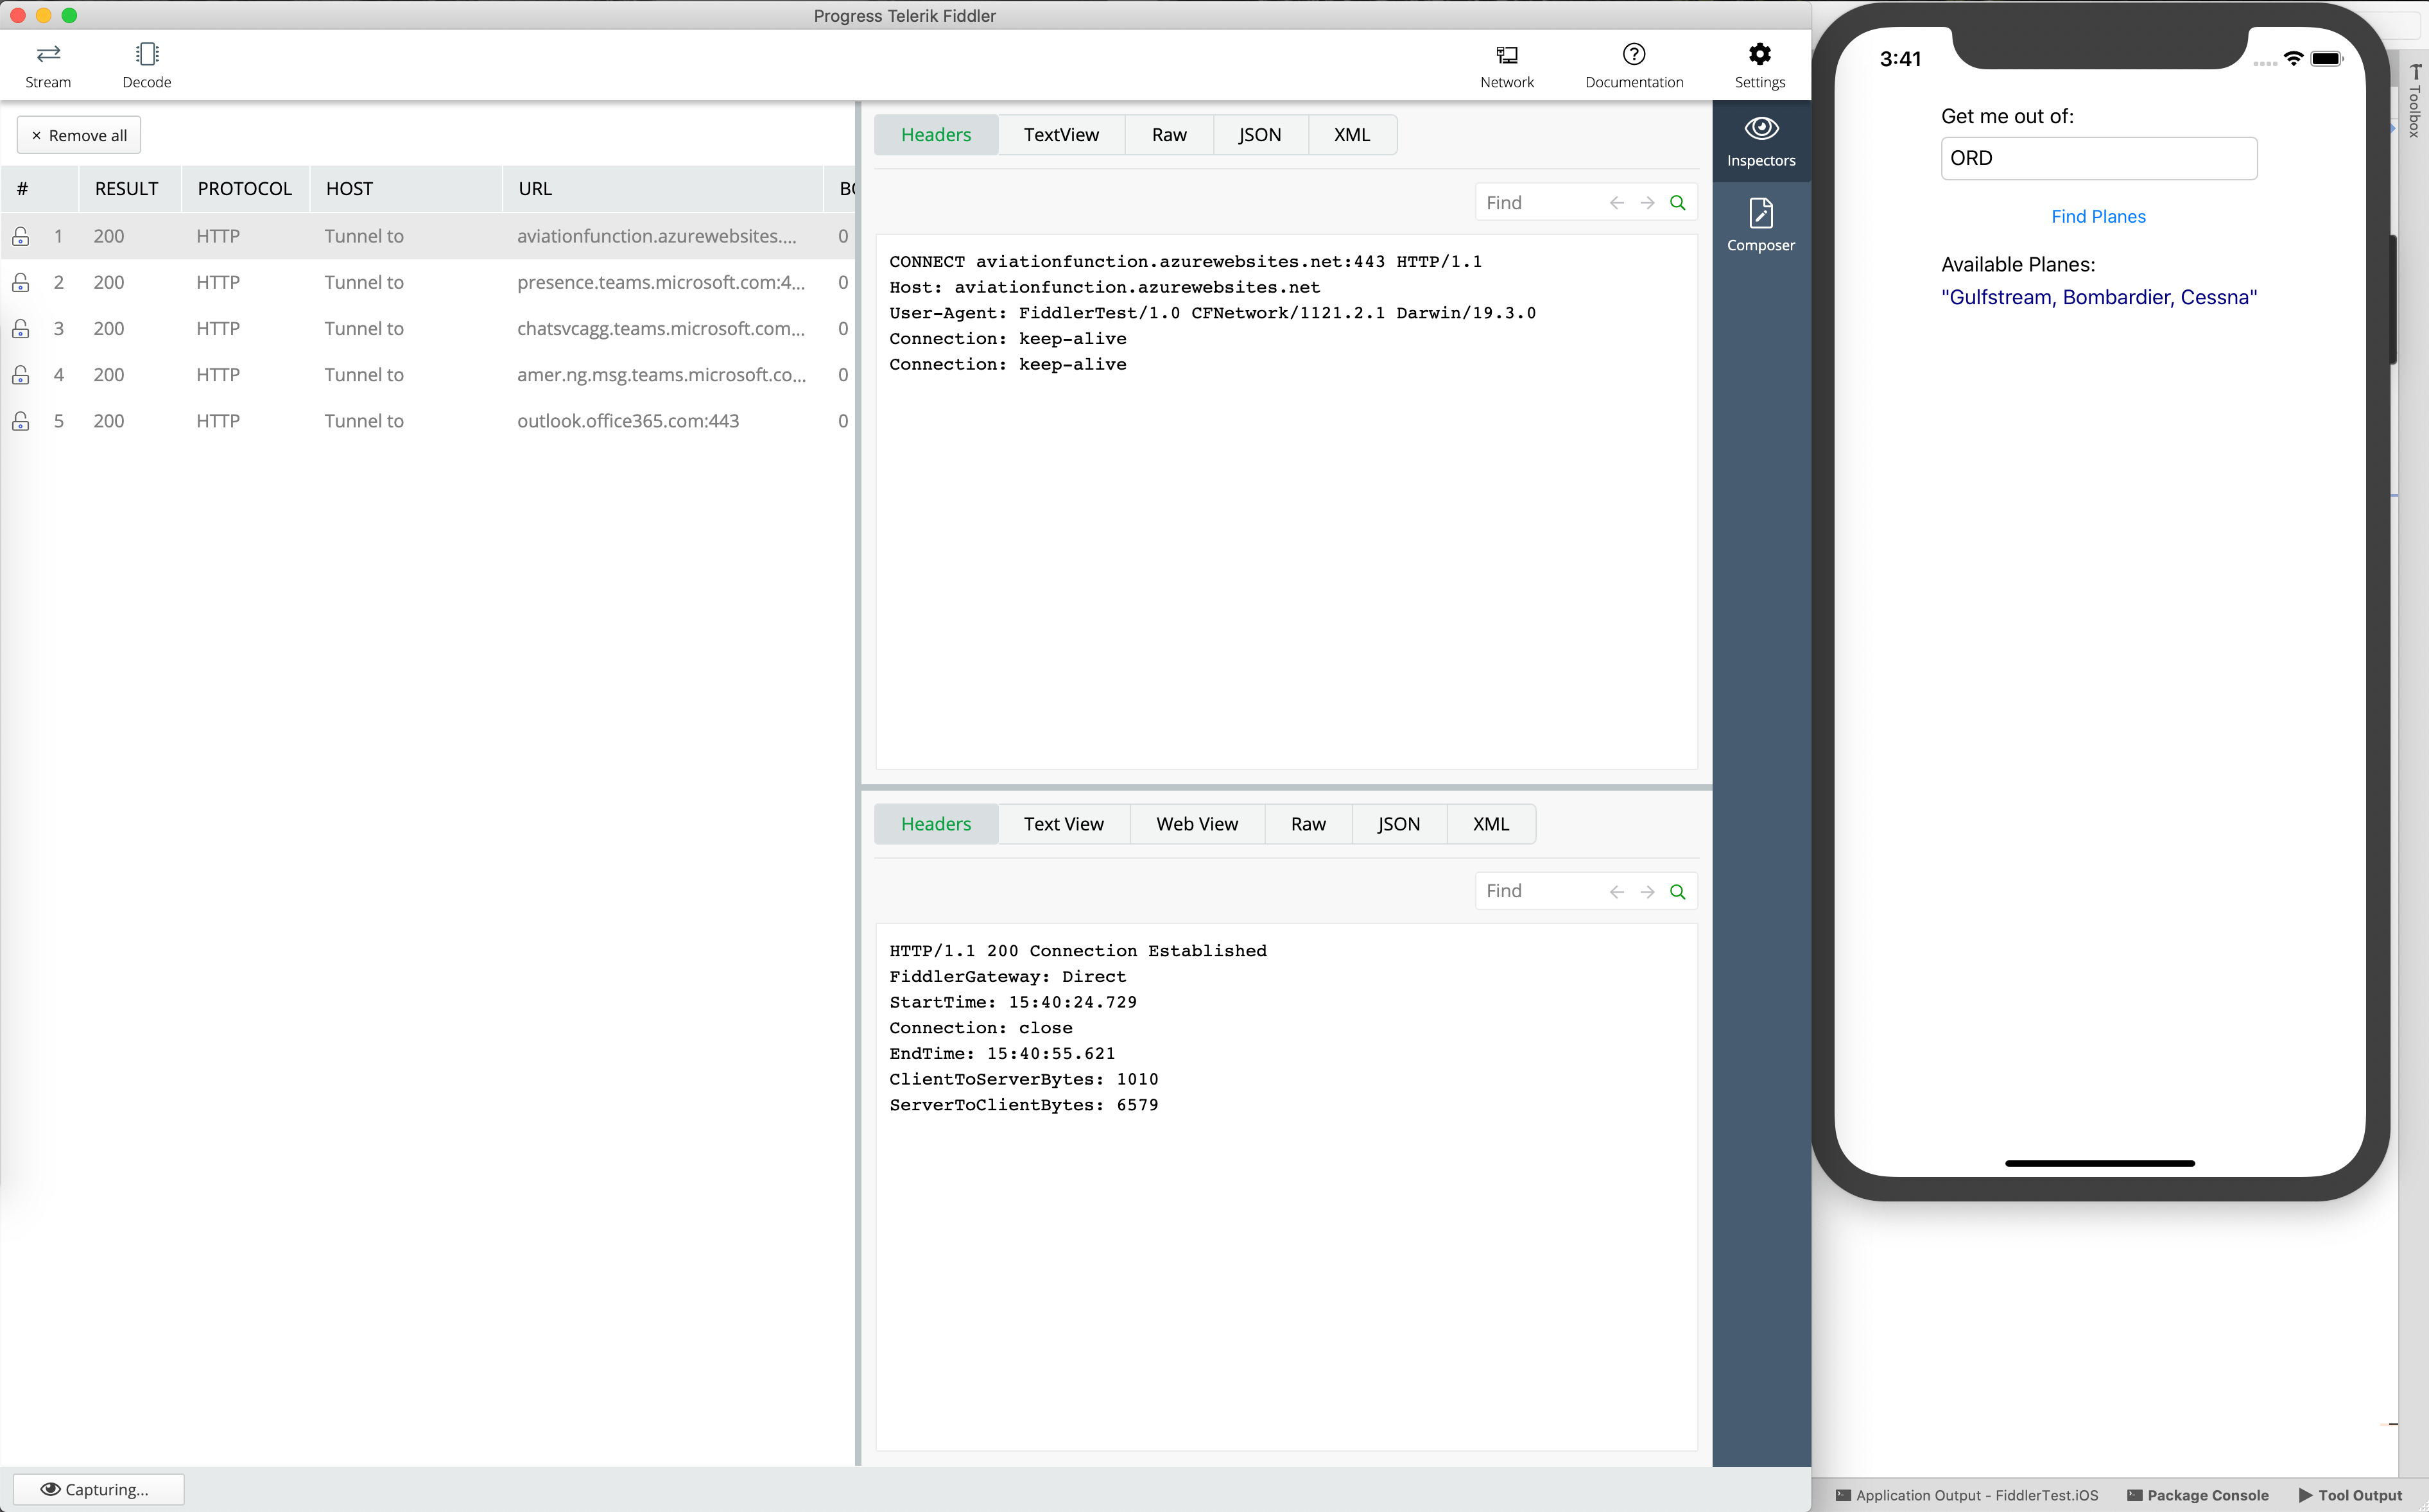Click the lock icon for session 2

click(20, 282)
